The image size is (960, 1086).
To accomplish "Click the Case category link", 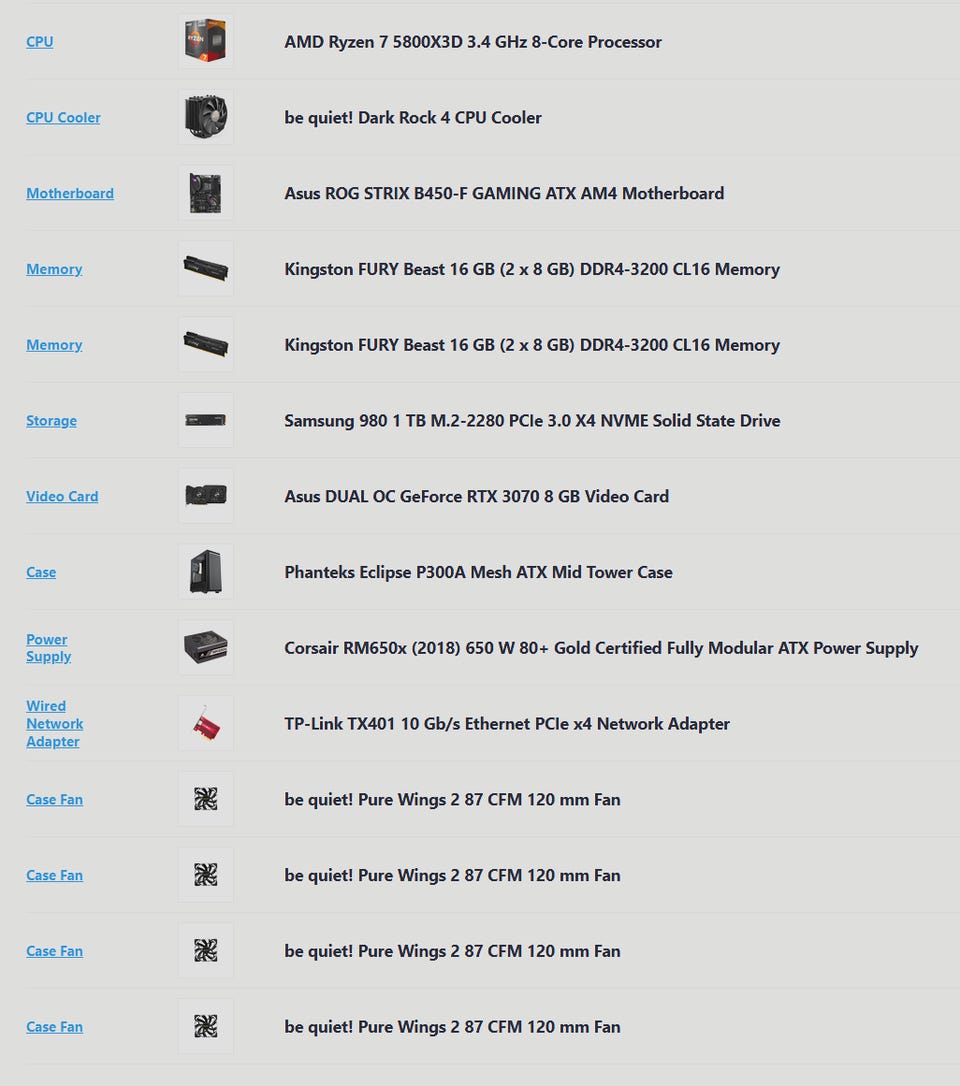I will [41, 573].
